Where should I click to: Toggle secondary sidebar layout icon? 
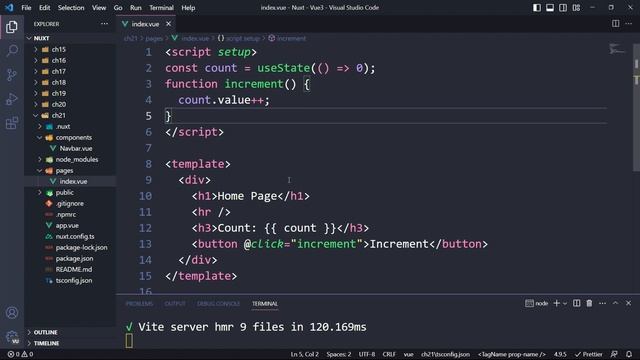tap(563, 8)
